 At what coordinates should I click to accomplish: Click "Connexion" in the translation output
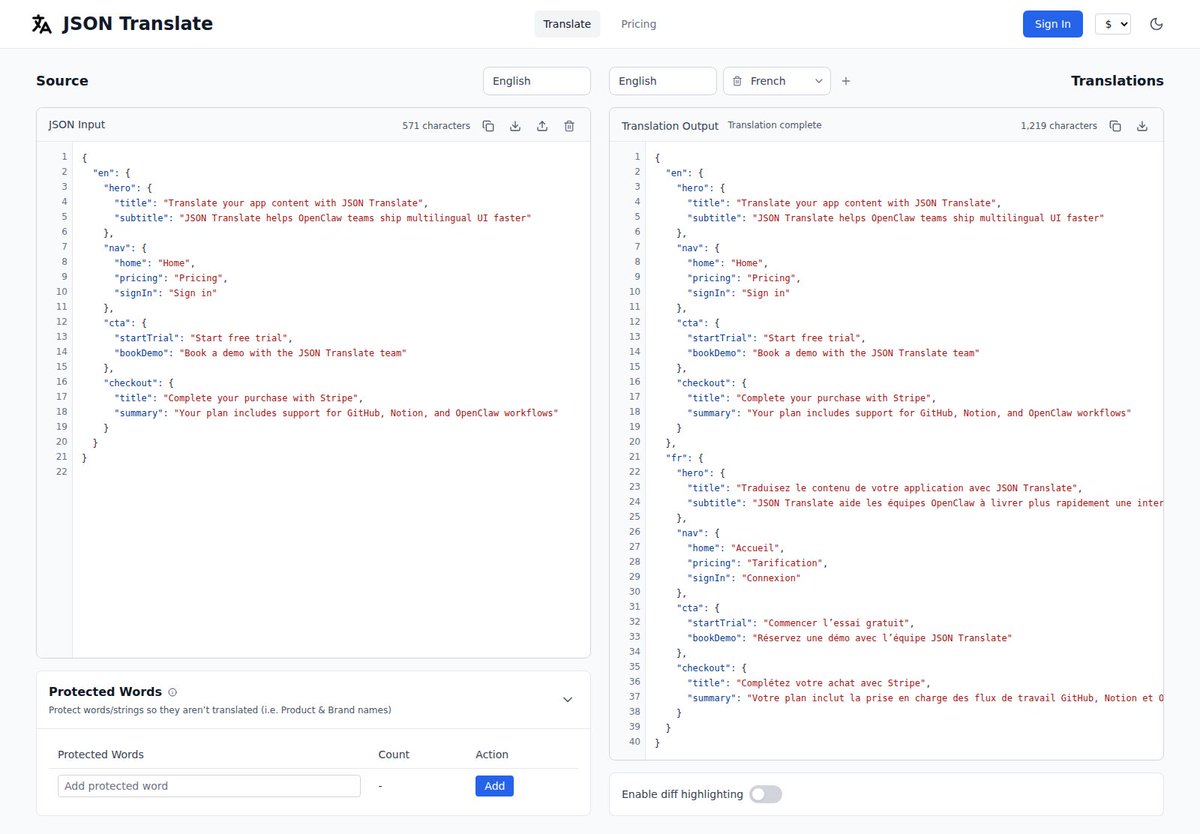771,577
